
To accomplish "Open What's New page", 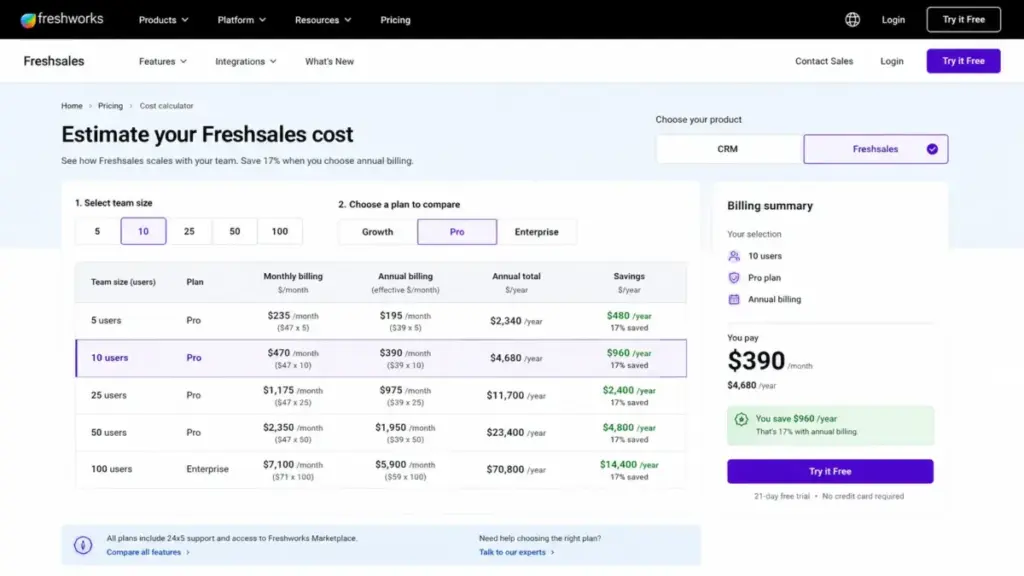I will 329,61.
